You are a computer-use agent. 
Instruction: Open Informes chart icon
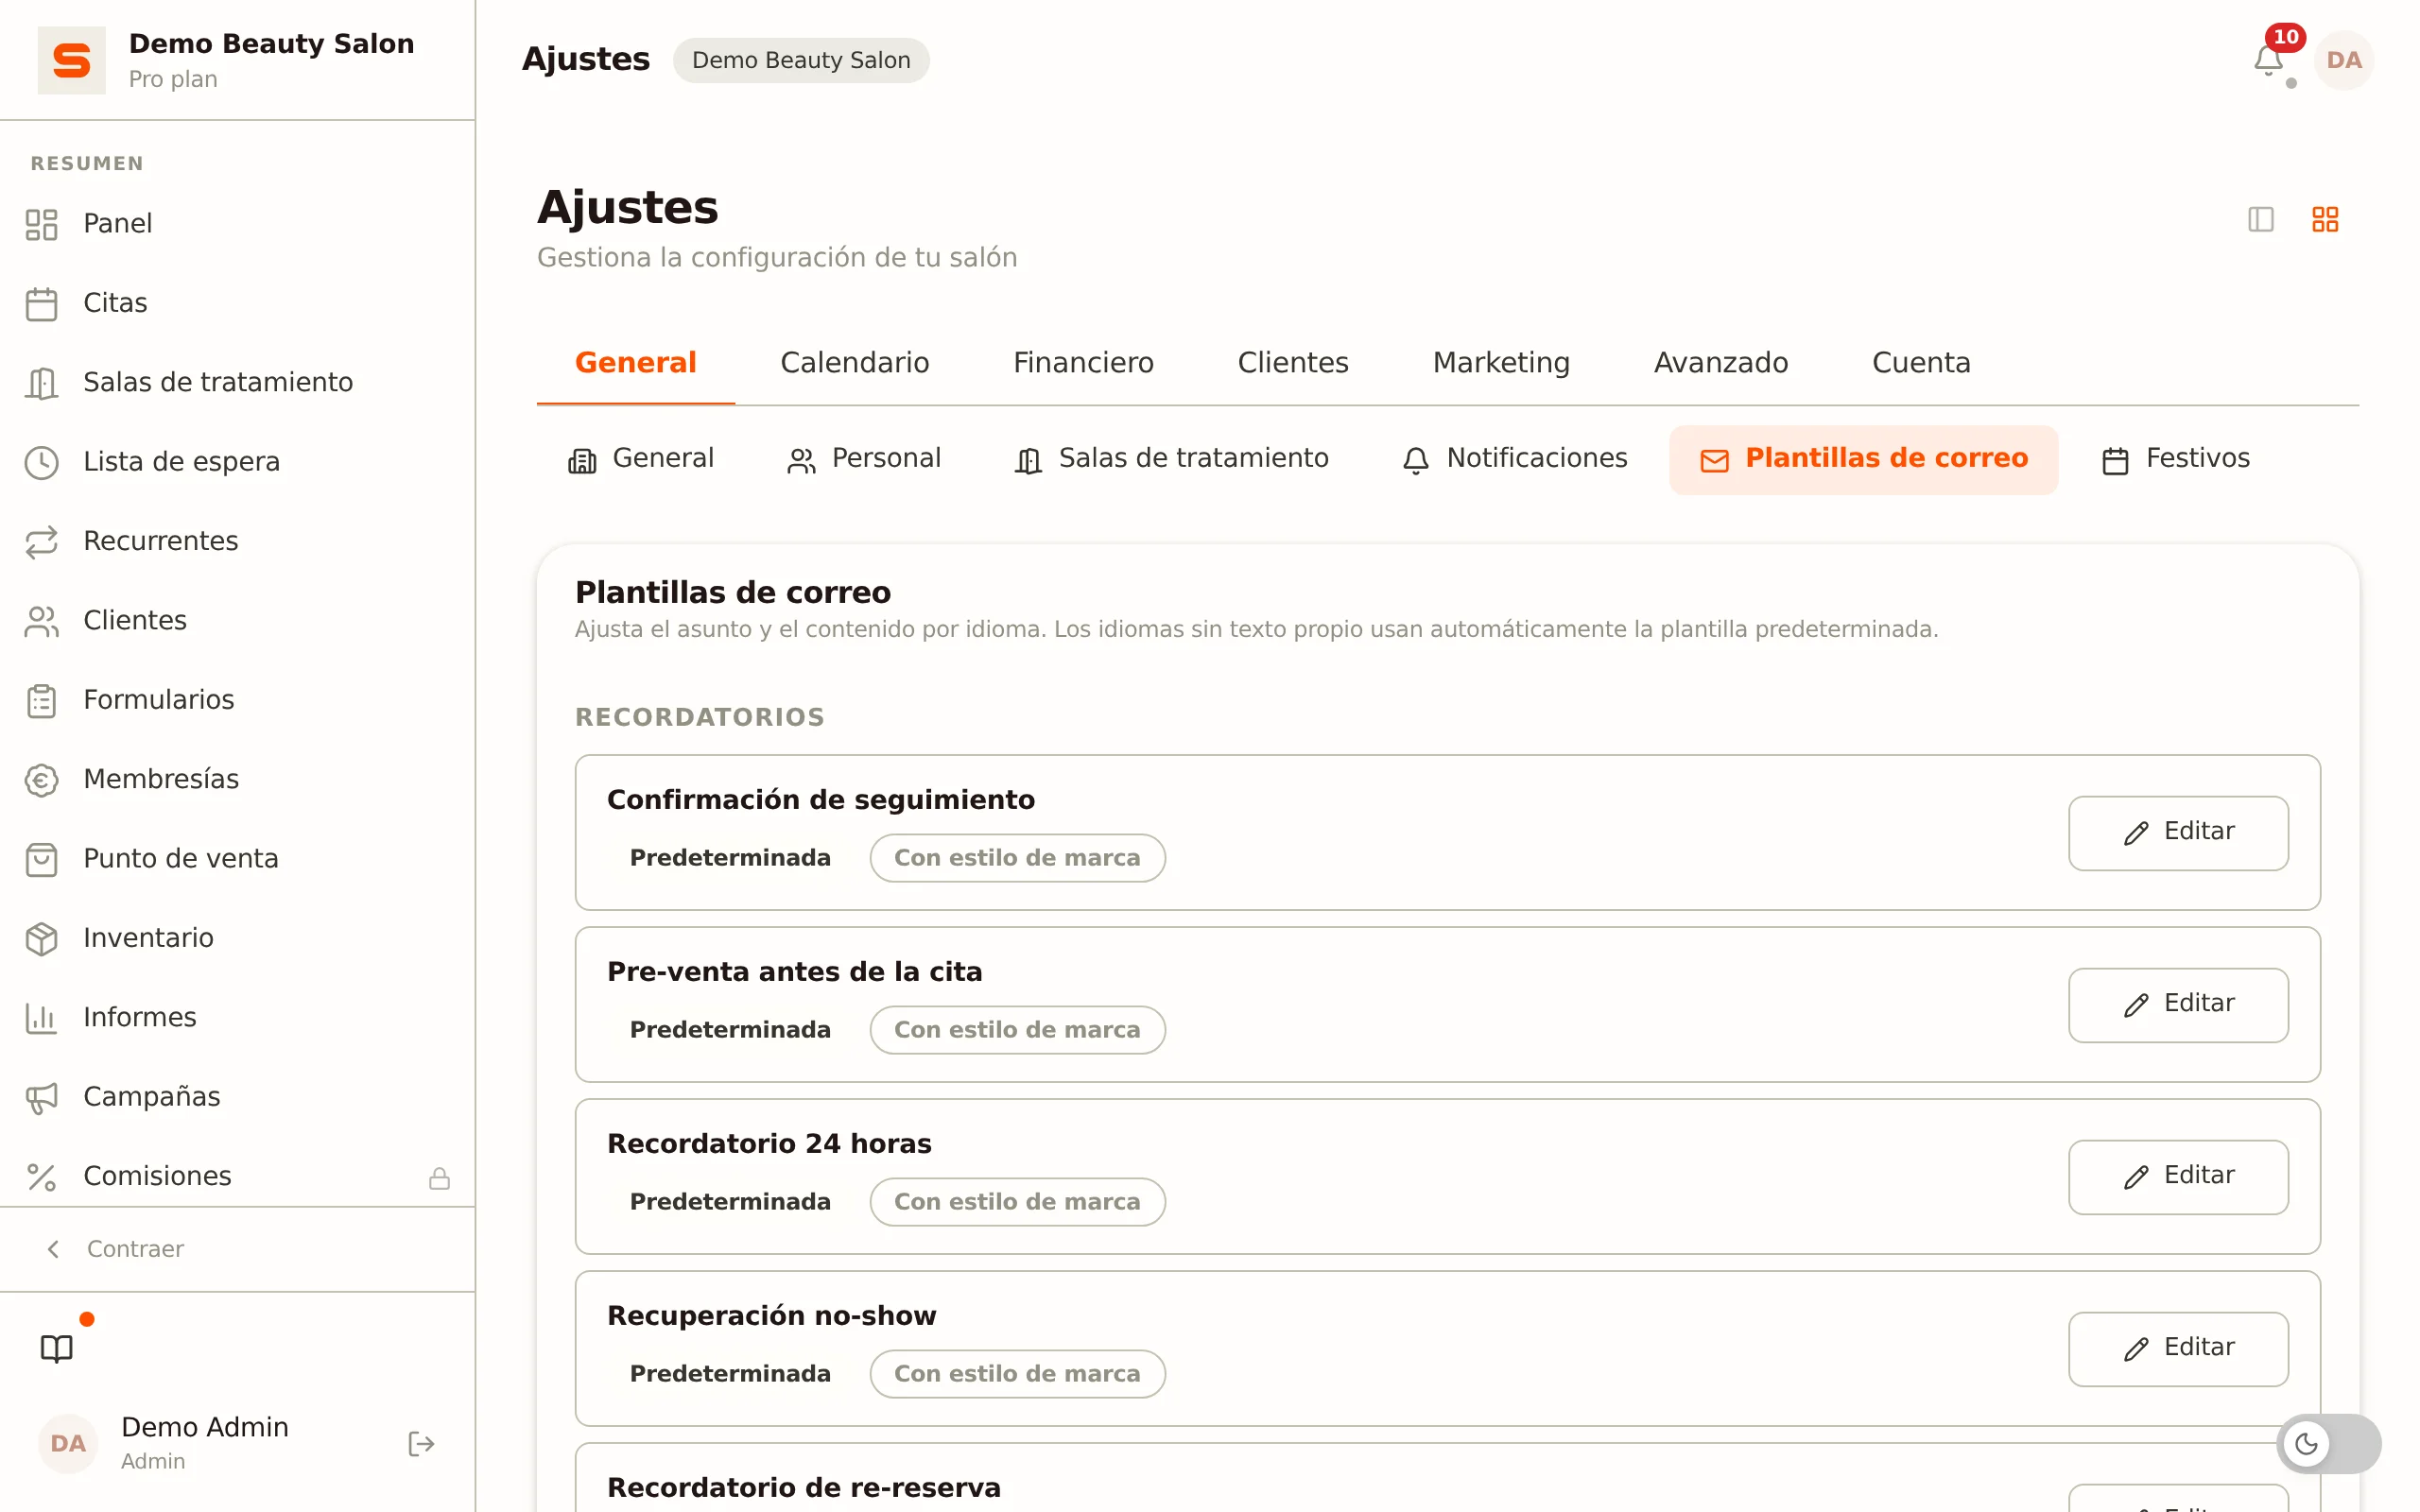41,1017
